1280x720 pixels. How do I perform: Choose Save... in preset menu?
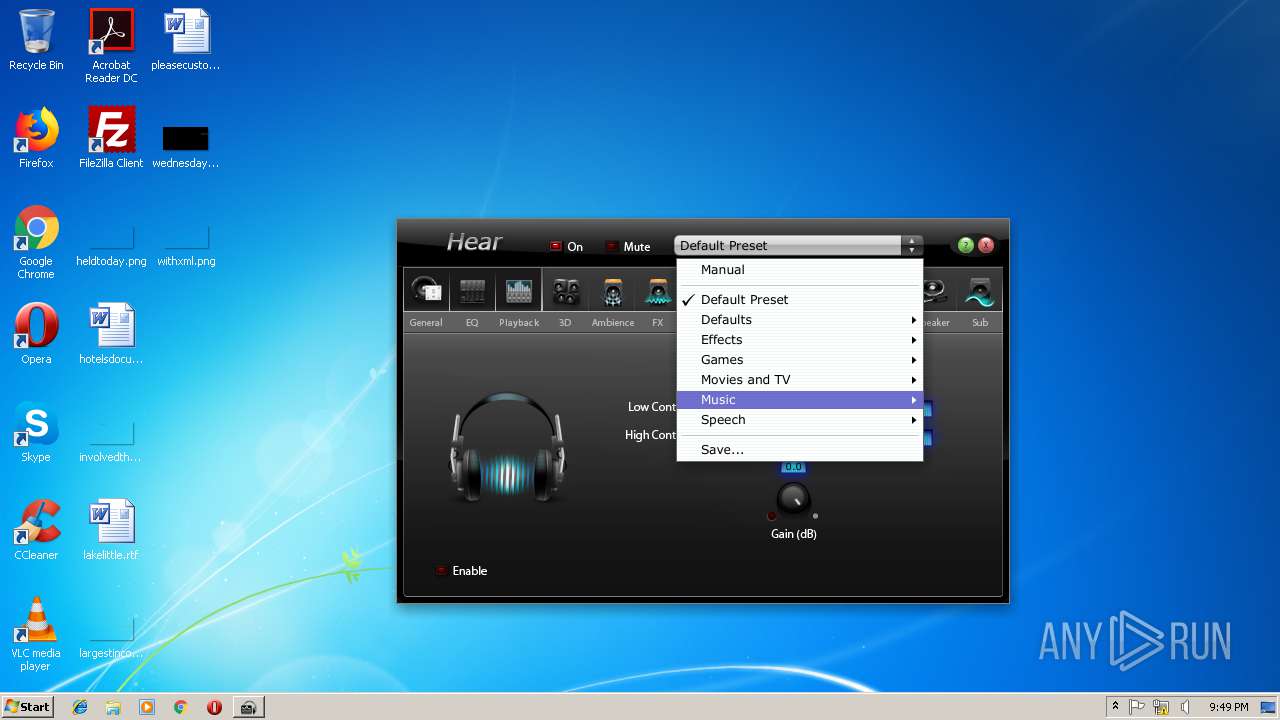pyautogui.click(x=799, y=450)
